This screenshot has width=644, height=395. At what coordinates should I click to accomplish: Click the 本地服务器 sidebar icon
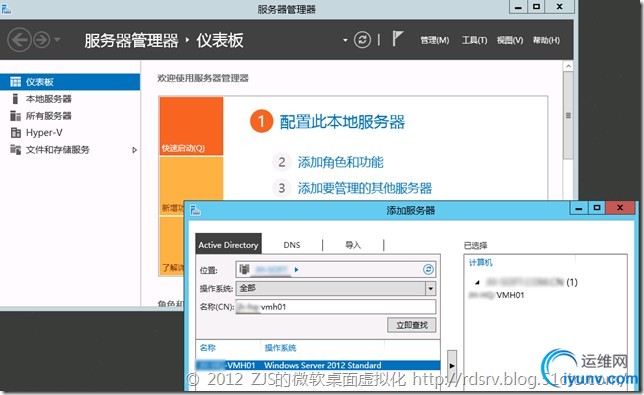15,99
